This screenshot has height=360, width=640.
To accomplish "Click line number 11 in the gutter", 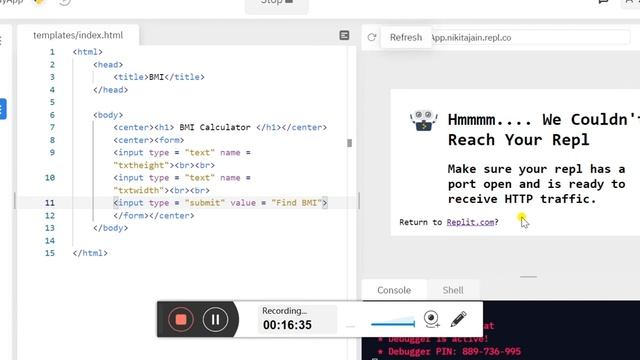I will (50, 203).
